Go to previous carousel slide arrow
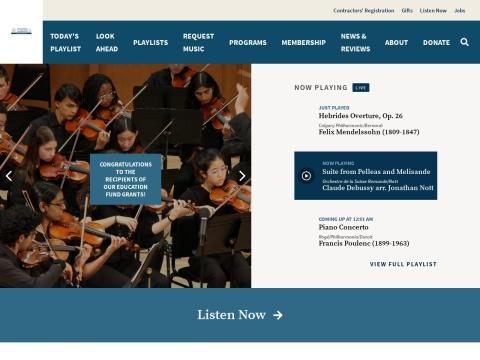Screen dimensions: 480x360 9,176
